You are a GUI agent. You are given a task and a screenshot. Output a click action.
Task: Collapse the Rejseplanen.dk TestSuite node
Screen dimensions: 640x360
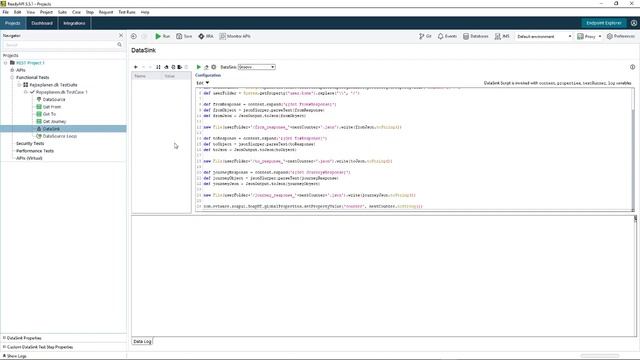pos(19,85)
